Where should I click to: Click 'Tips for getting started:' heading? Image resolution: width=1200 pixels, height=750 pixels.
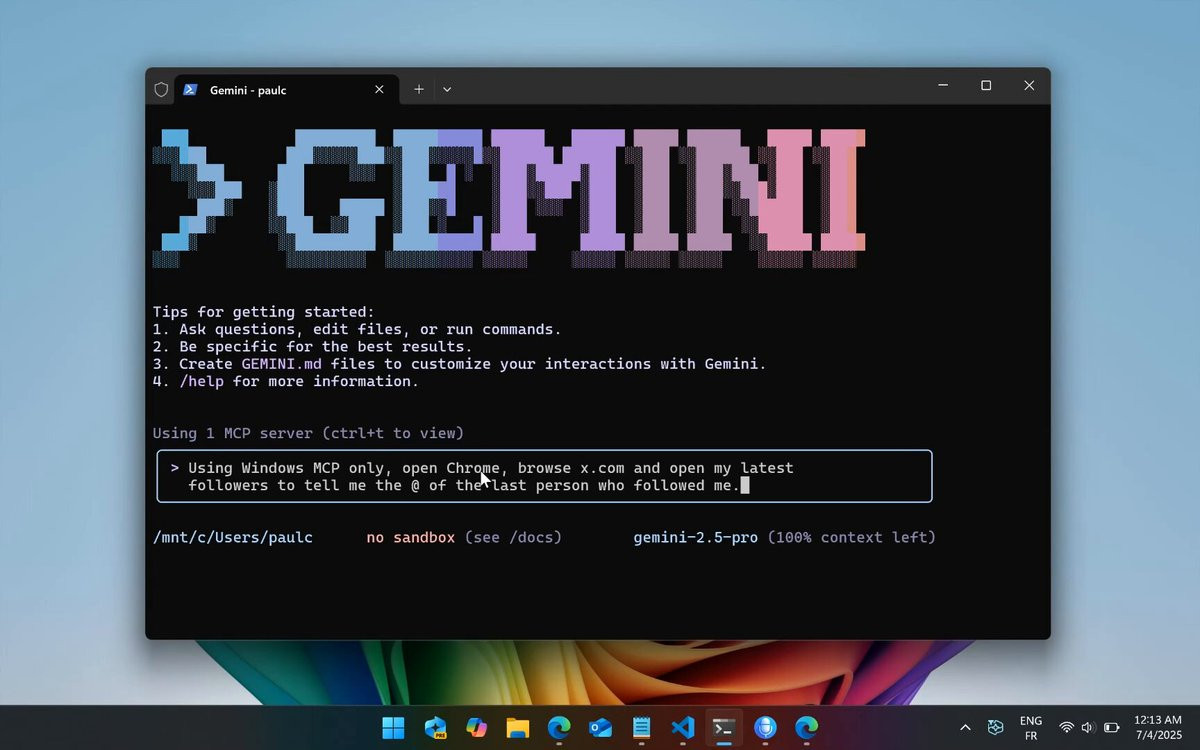pos(264,312)
